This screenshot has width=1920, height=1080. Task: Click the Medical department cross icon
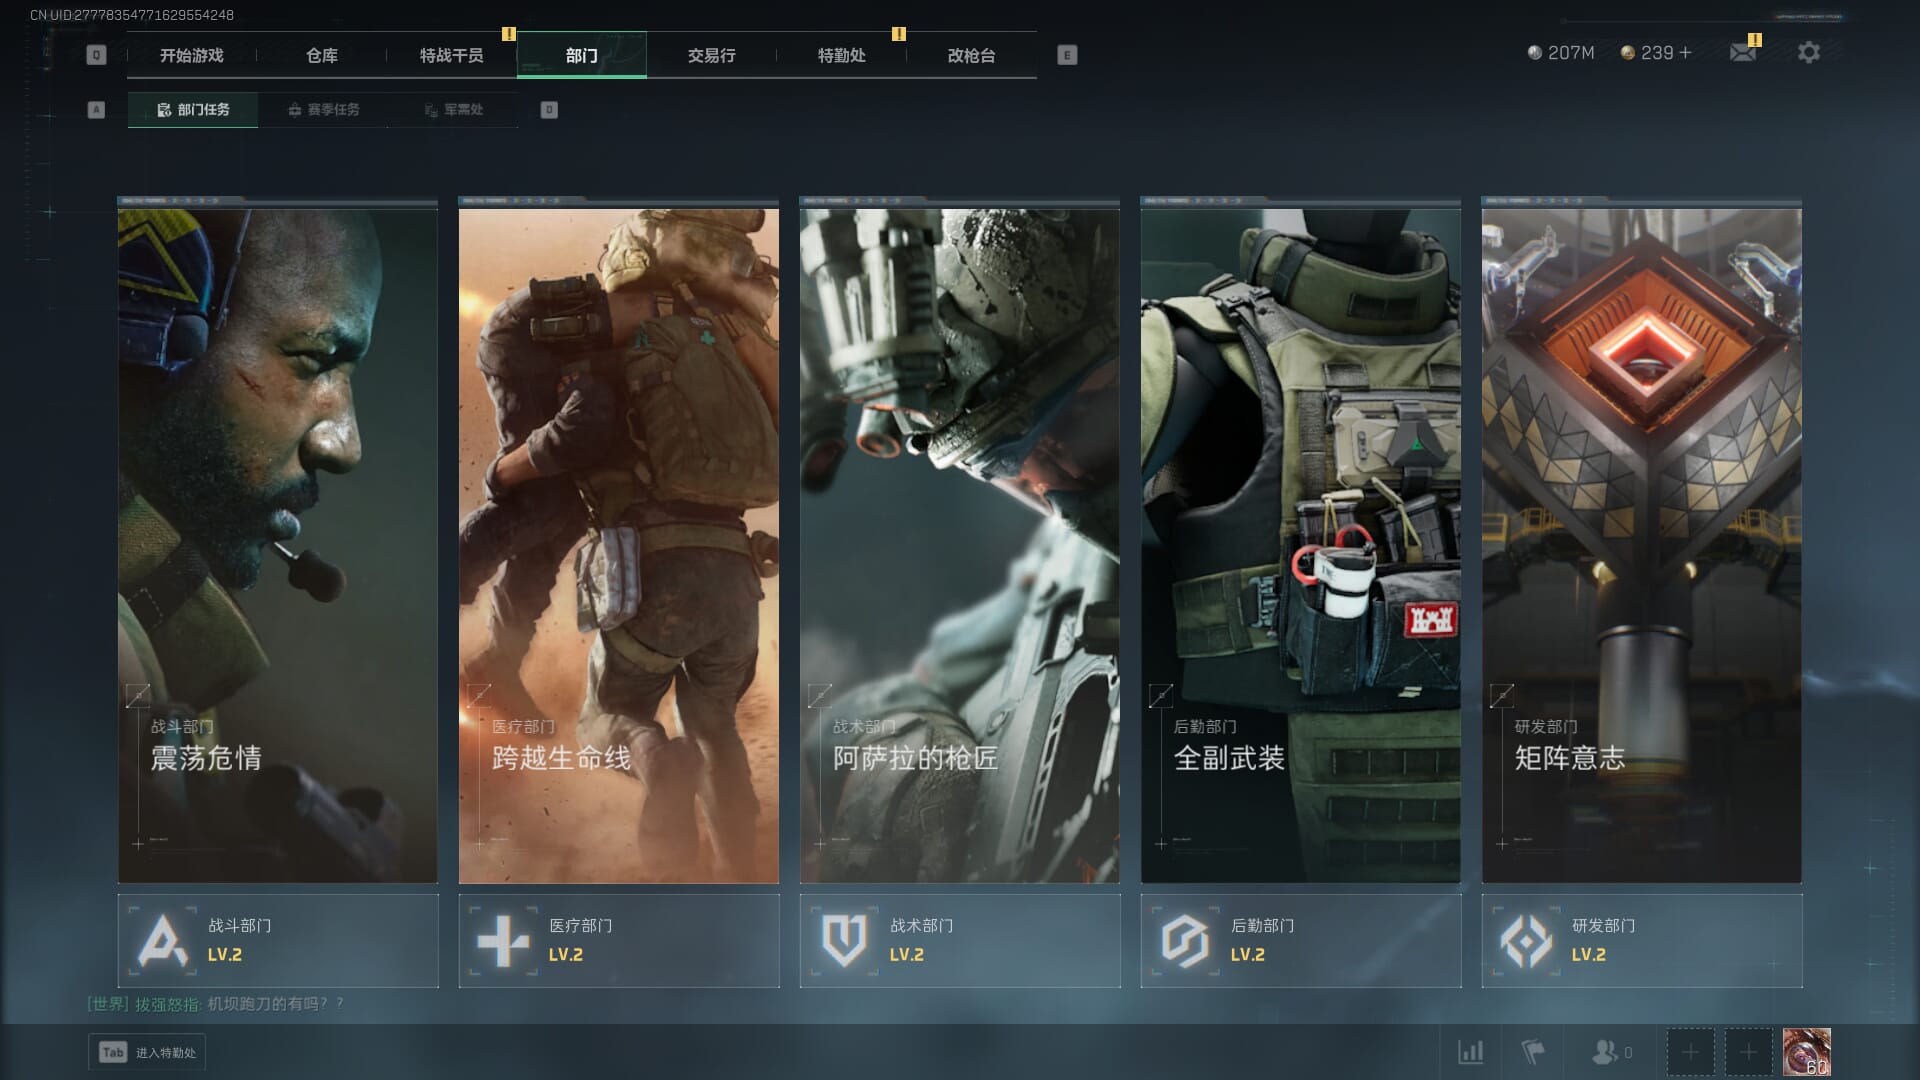(503, 941)
